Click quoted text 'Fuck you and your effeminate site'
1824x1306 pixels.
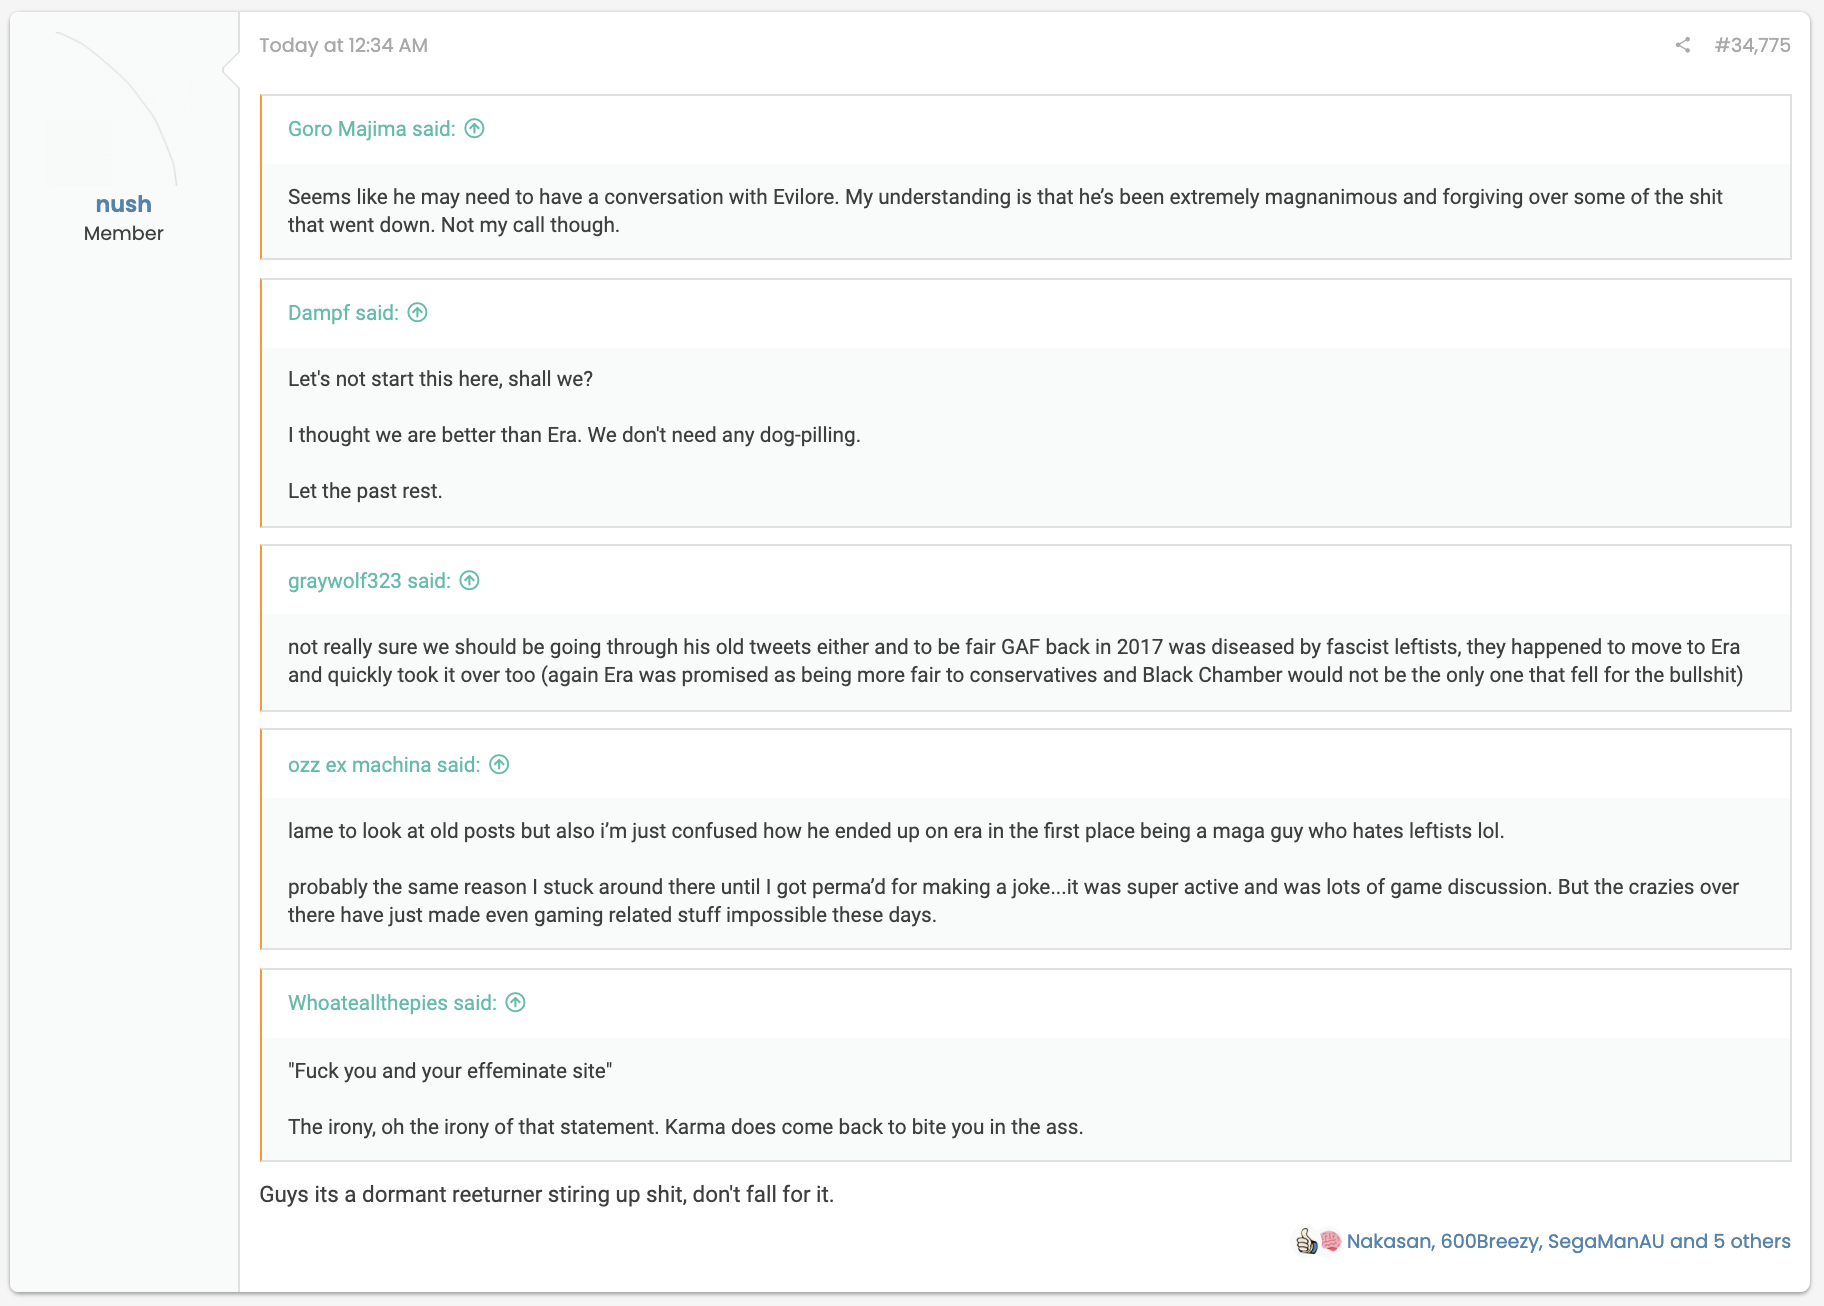450,1071
